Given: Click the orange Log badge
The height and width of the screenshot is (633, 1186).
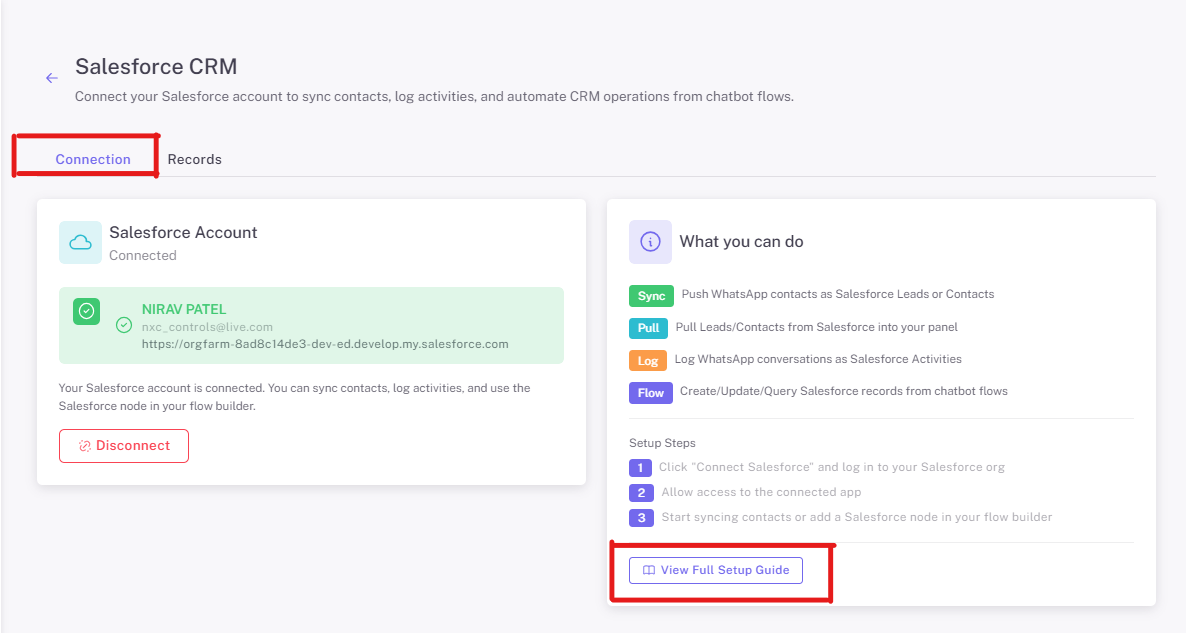Looking at the screenshot, I should [647, 361].
